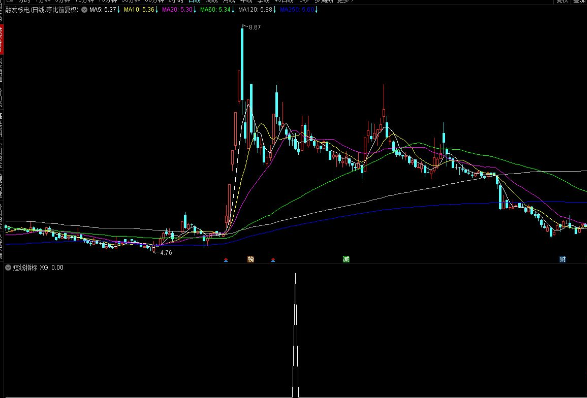Select the orange event marker below the chart

pos(251,259)
